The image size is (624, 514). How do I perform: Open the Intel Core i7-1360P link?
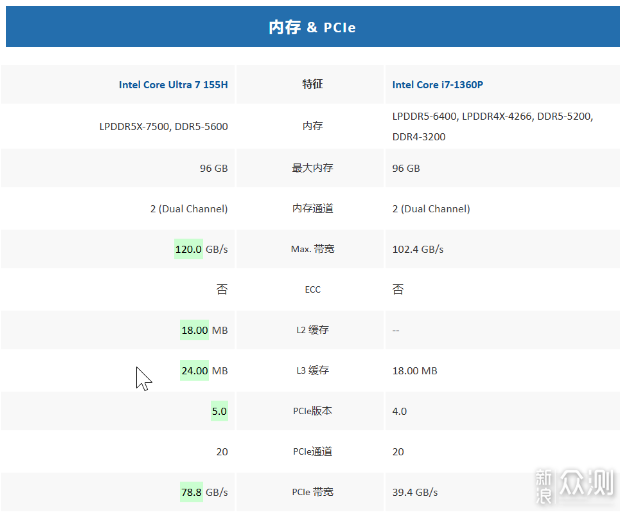click(437, 84)
